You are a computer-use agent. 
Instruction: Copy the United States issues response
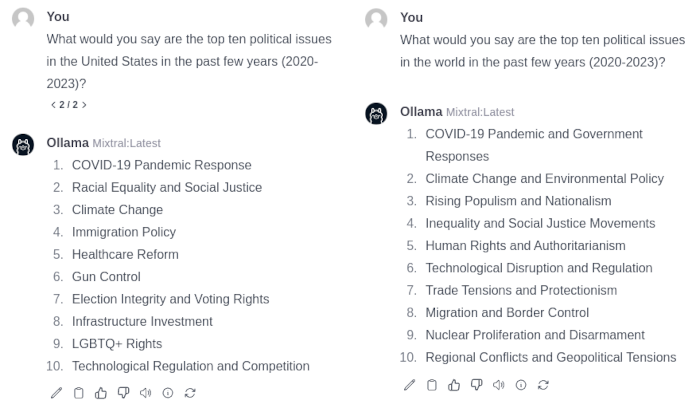[79, 393]
